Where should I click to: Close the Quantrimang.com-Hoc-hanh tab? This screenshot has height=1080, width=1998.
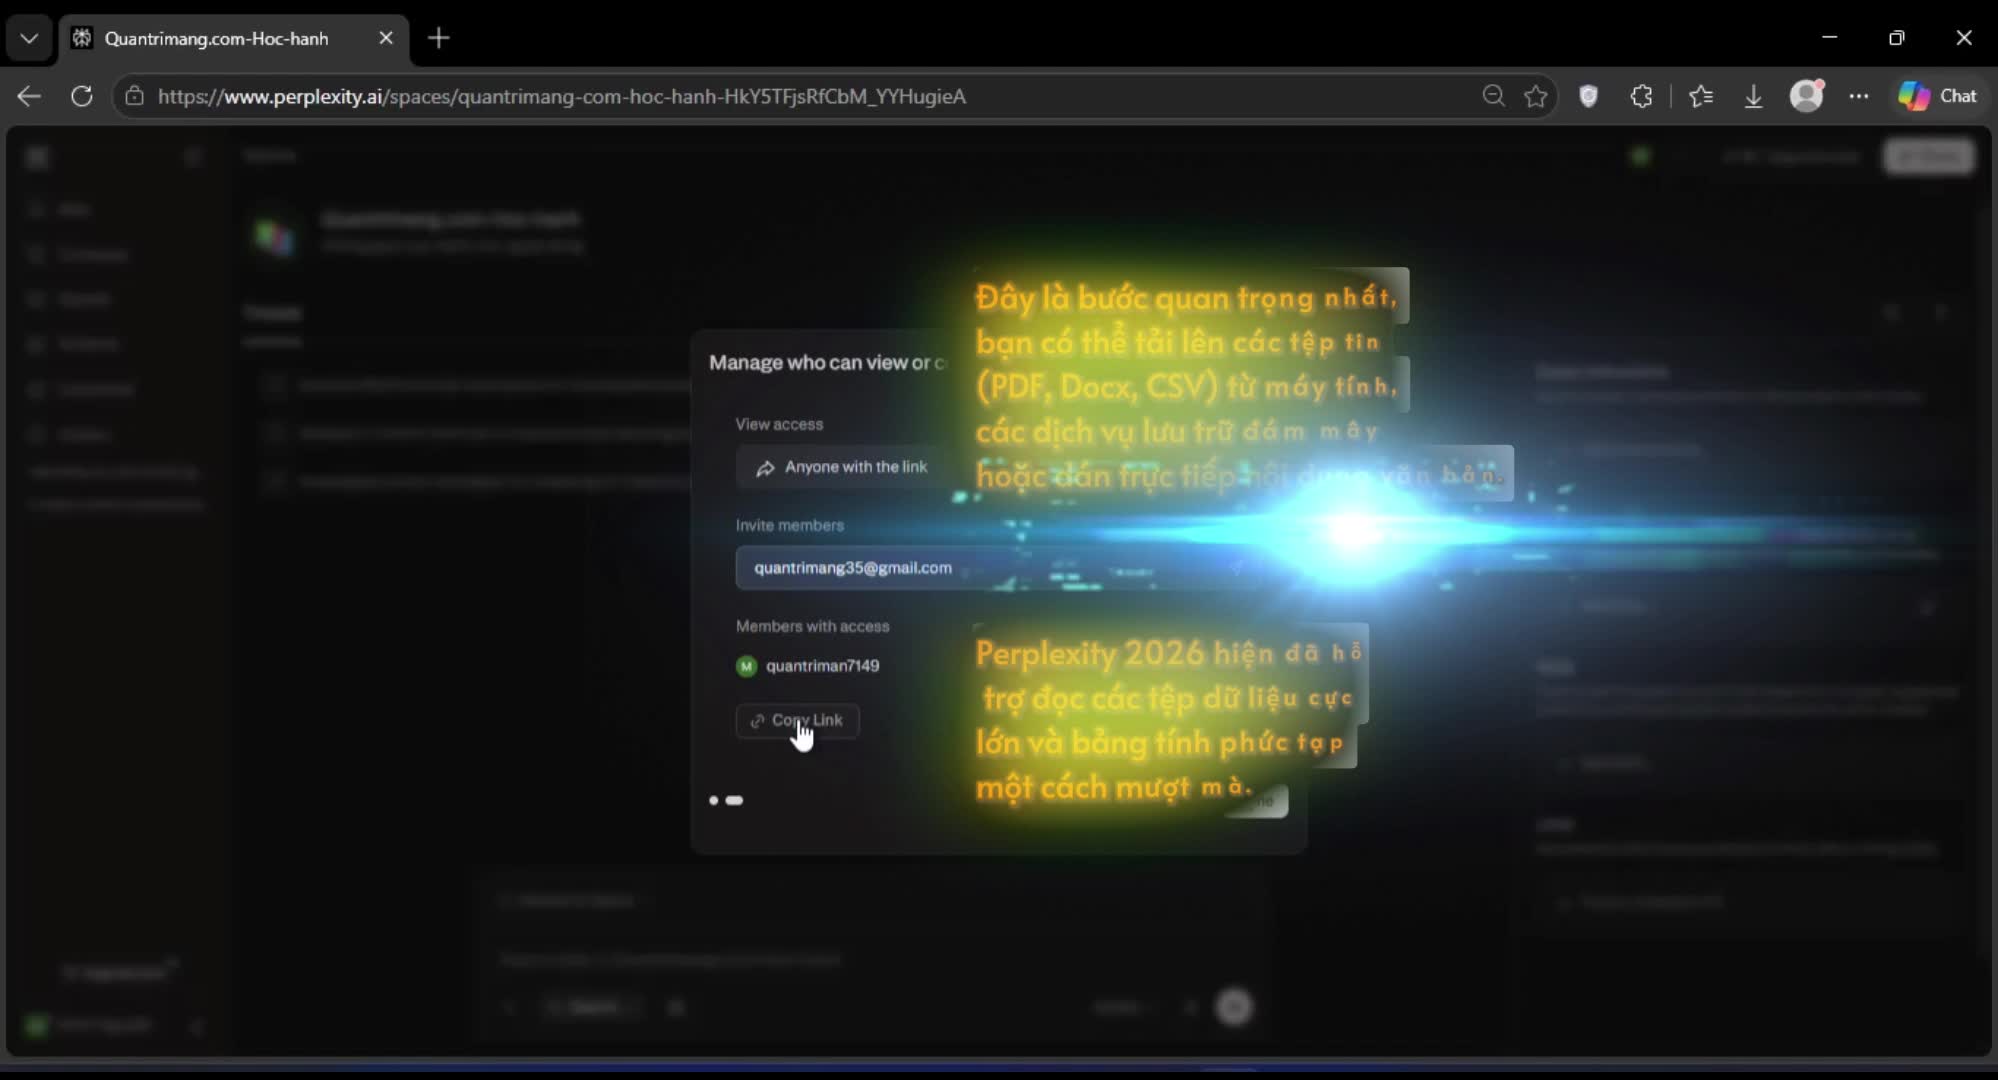[x=386, y=38]
